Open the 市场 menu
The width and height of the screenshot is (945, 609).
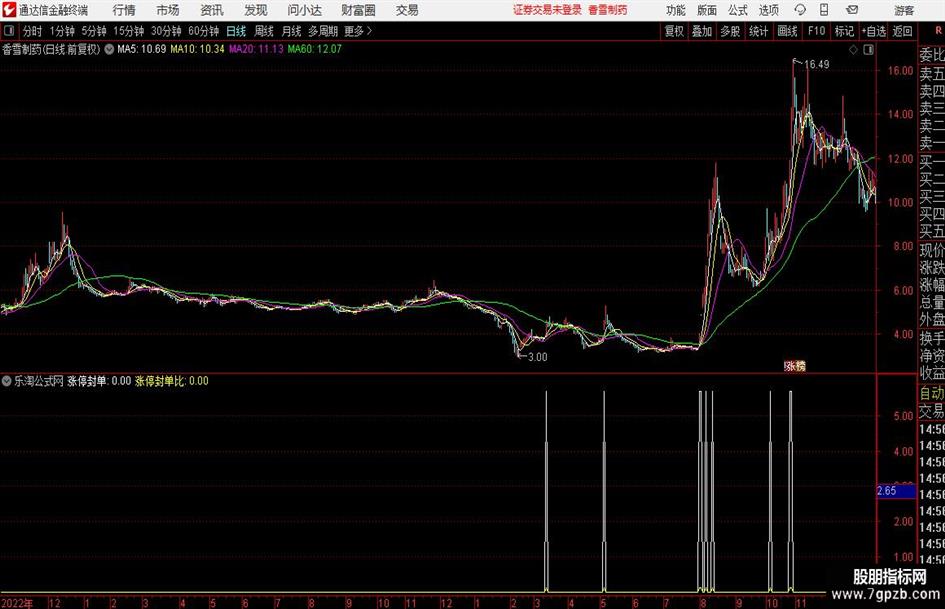tap(168, 10)
